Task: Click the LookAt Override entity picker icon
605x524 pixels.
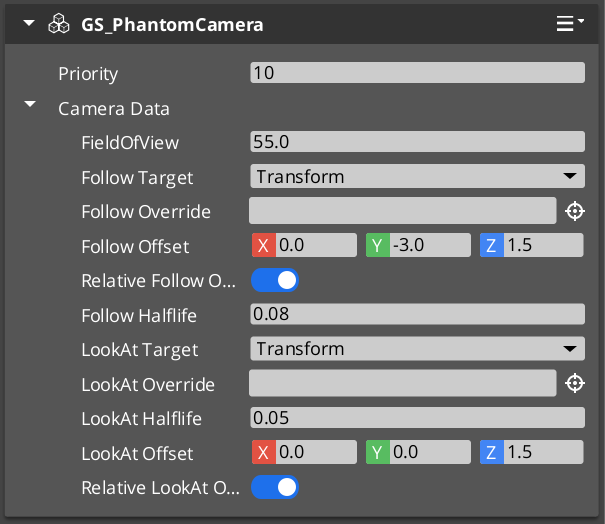Action: (574, 383)
